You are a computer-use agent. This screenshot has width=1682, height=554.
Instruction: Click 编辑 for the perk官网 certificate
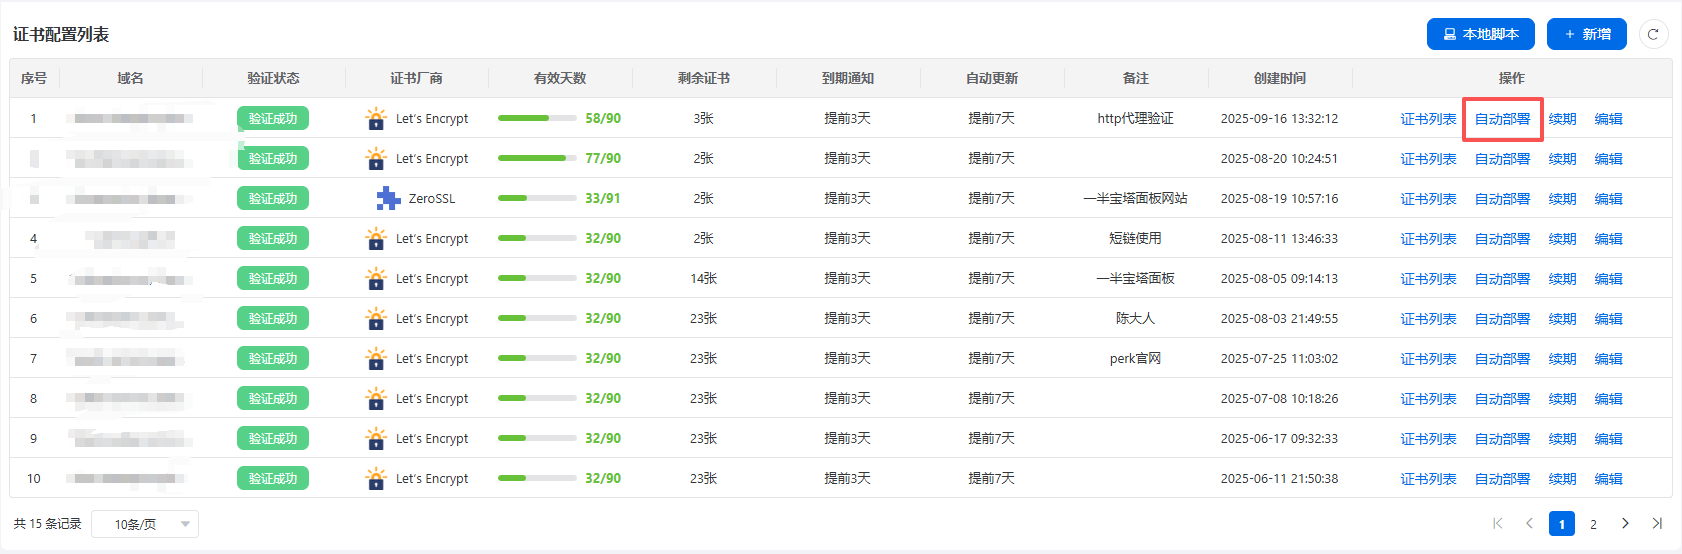(x=1608, y=359)
